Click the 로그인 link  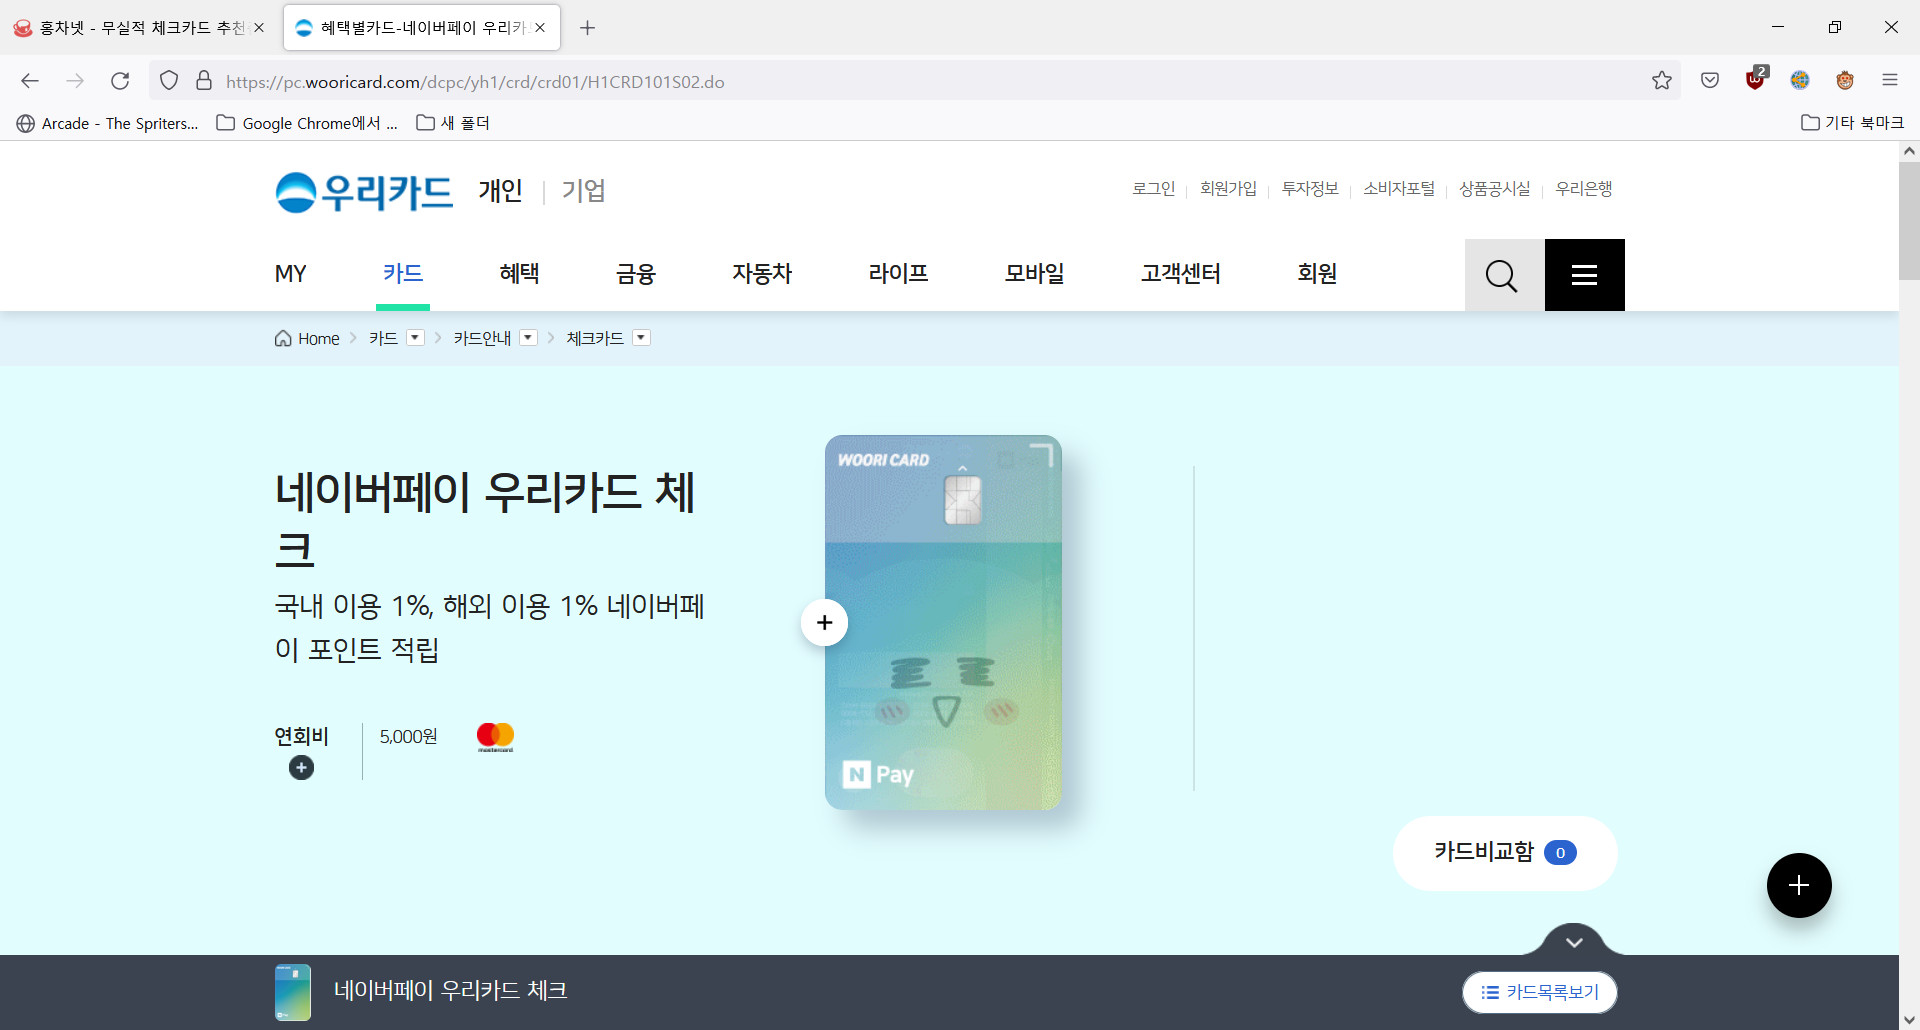1153,189
